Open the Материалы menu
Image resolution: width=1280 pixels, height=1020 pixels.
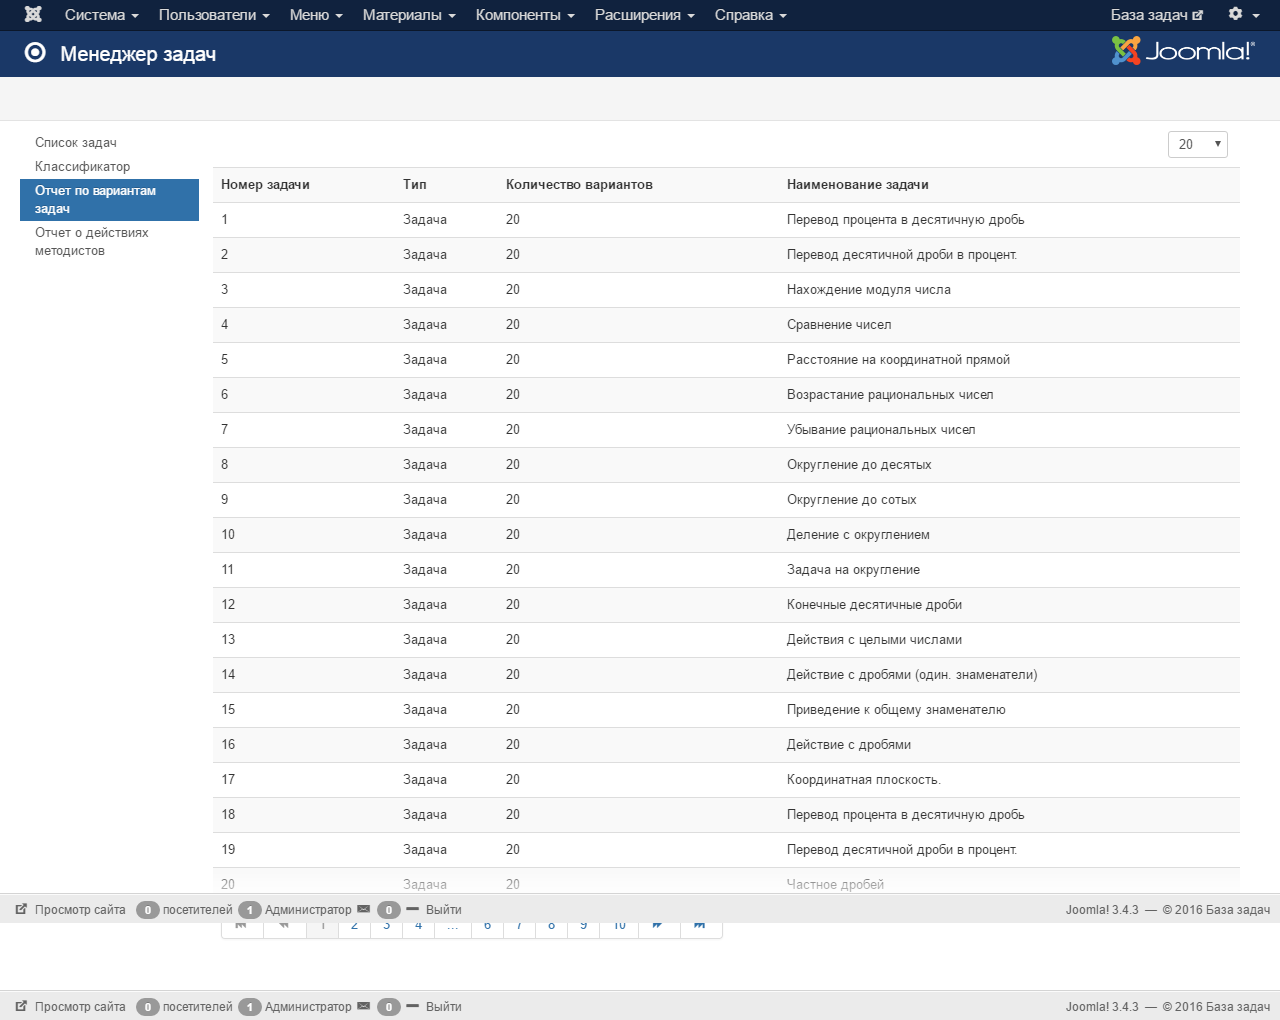[x=409, y=15]
